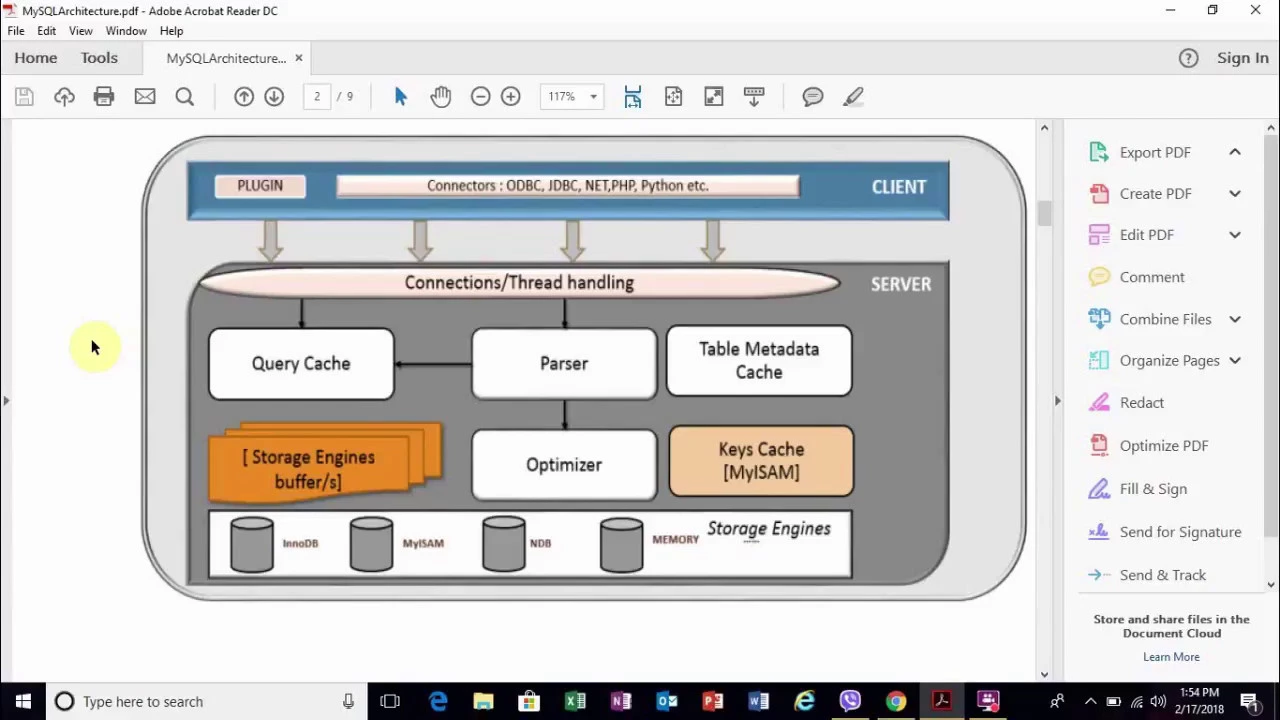The width and height of the screenshot is (1280, 720).
Task: Open File Explorer from taskbar
Action: [483, 702]
